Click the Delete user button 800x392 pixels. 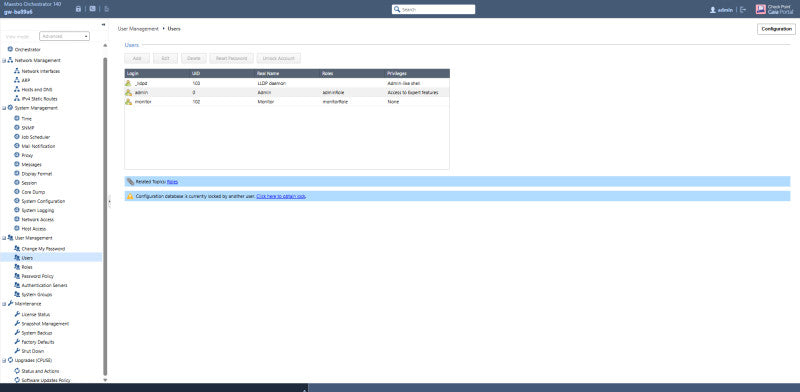click(194, 58)
